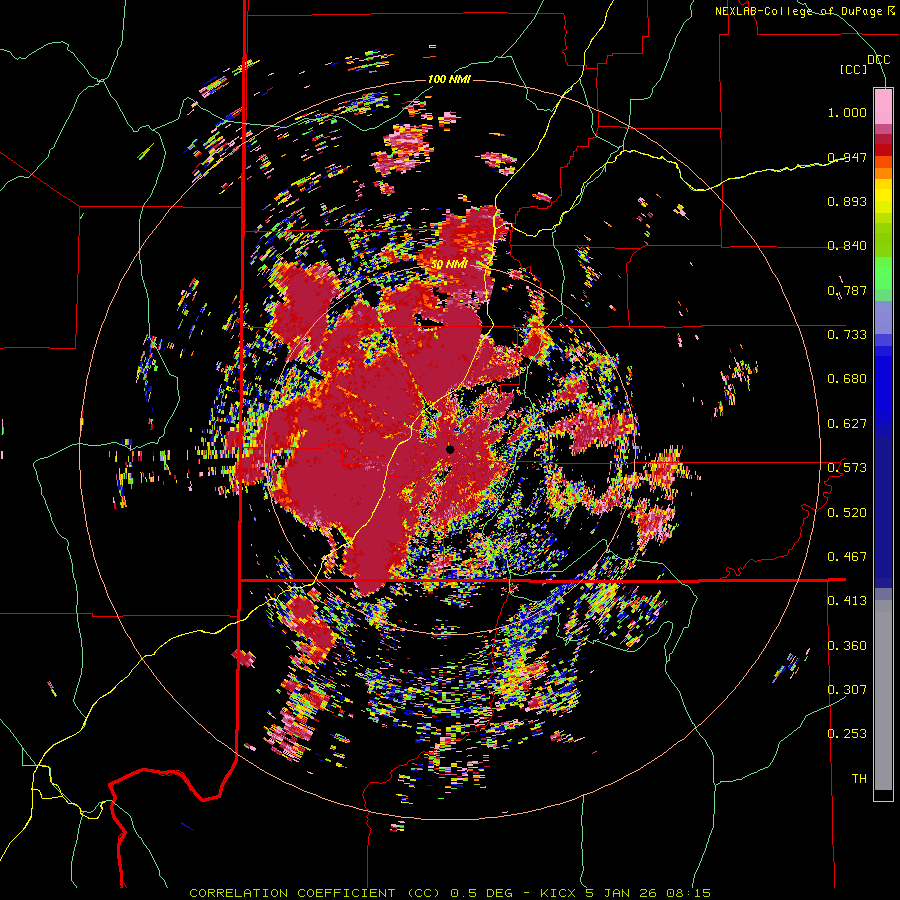Select the 0.733 scale value
This screenshot has height=900, width=900.
coord(847,335)
